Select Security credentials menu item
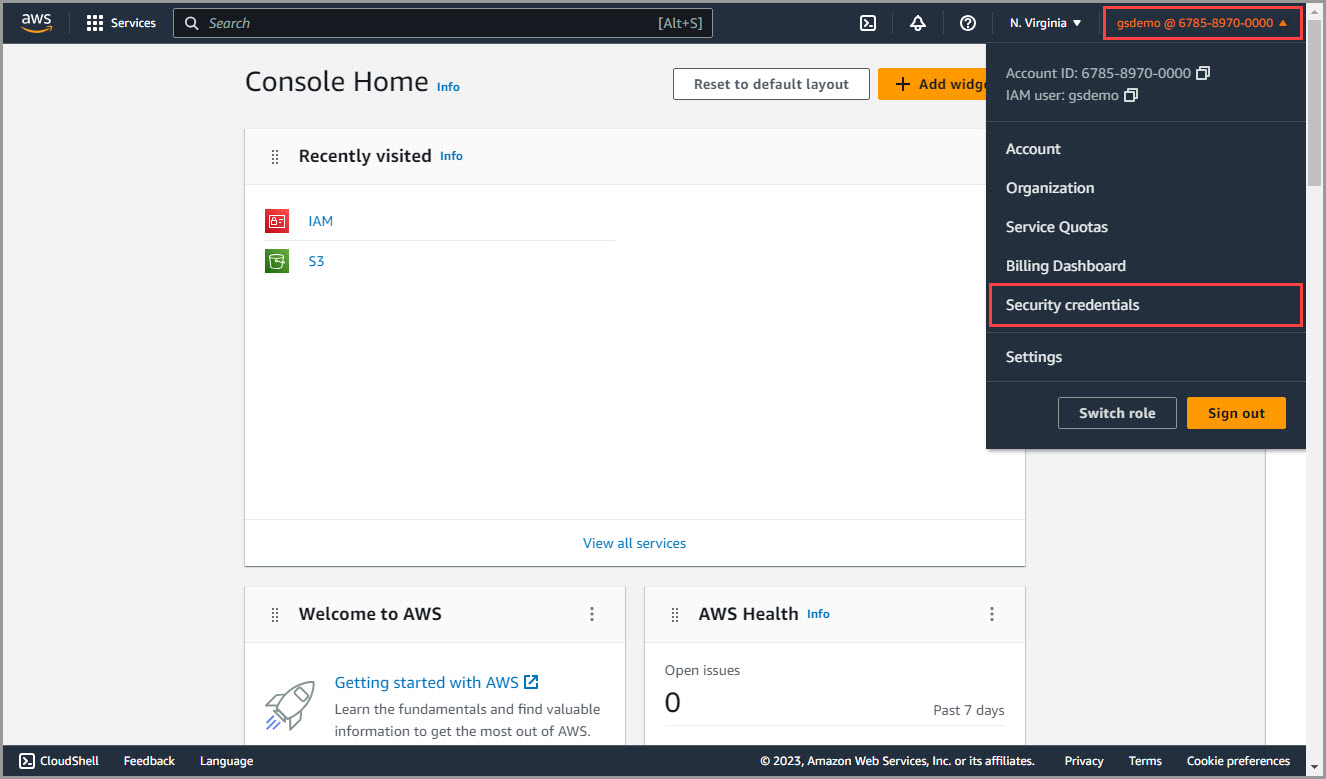Viewport: 1326px width, 779px height. [x=1072, y=305]
